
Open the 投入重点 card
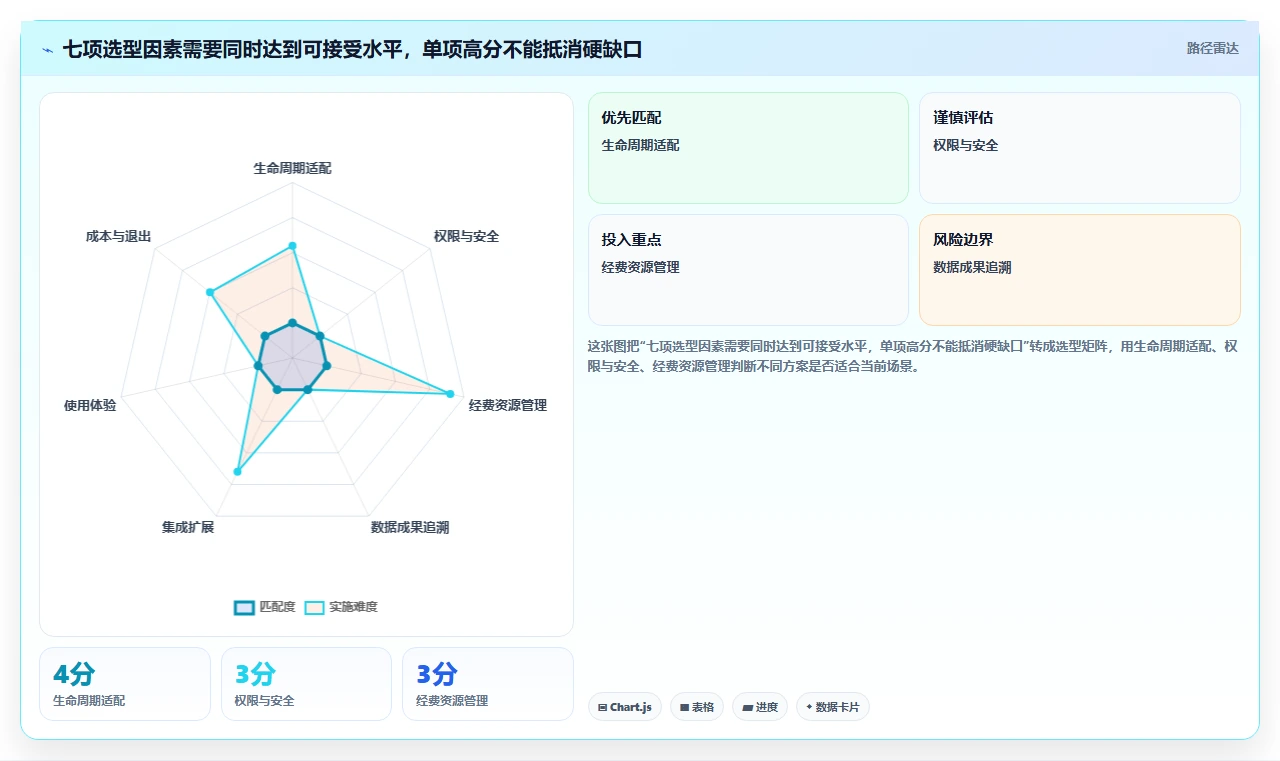click(748, 270)
